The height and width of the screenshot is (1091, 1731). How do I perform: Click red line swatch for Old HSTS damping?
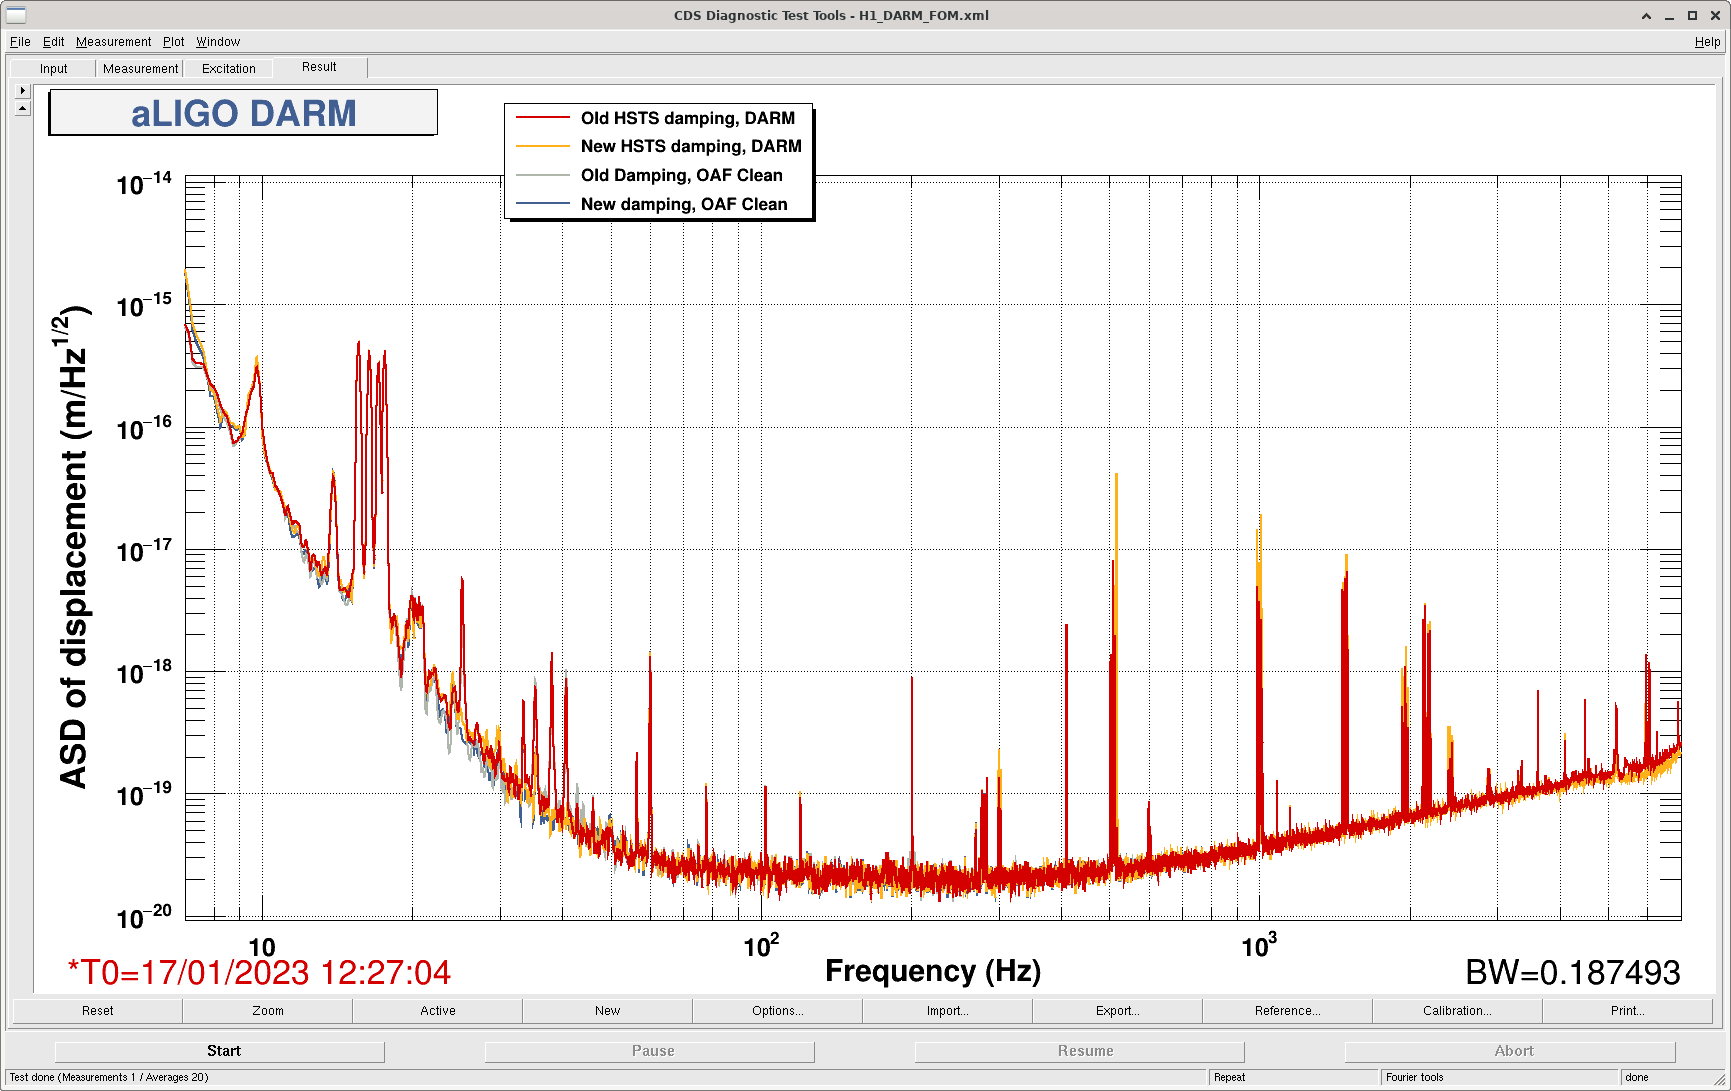[x=542, y=118]
